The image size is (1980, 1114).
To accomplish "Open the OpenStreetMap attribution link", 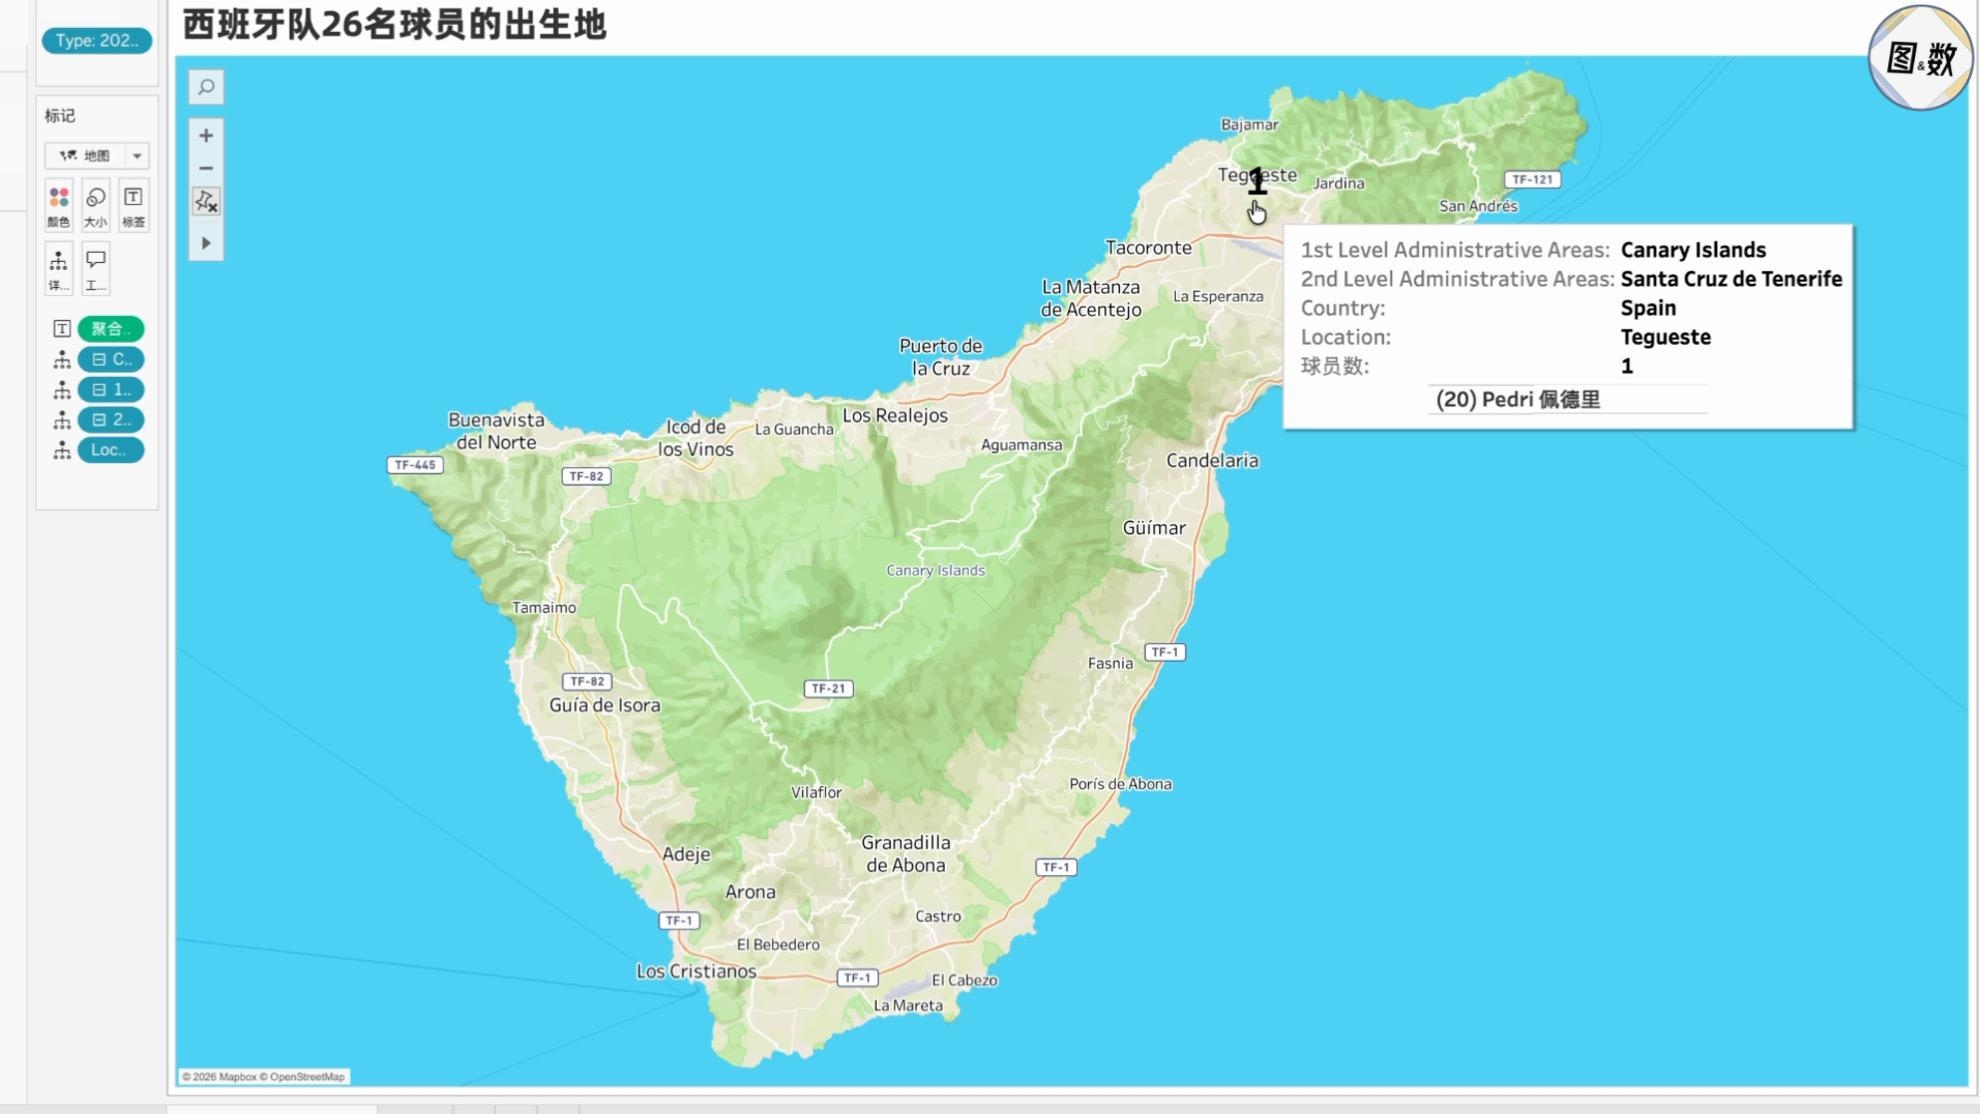I will point(307,1077).
